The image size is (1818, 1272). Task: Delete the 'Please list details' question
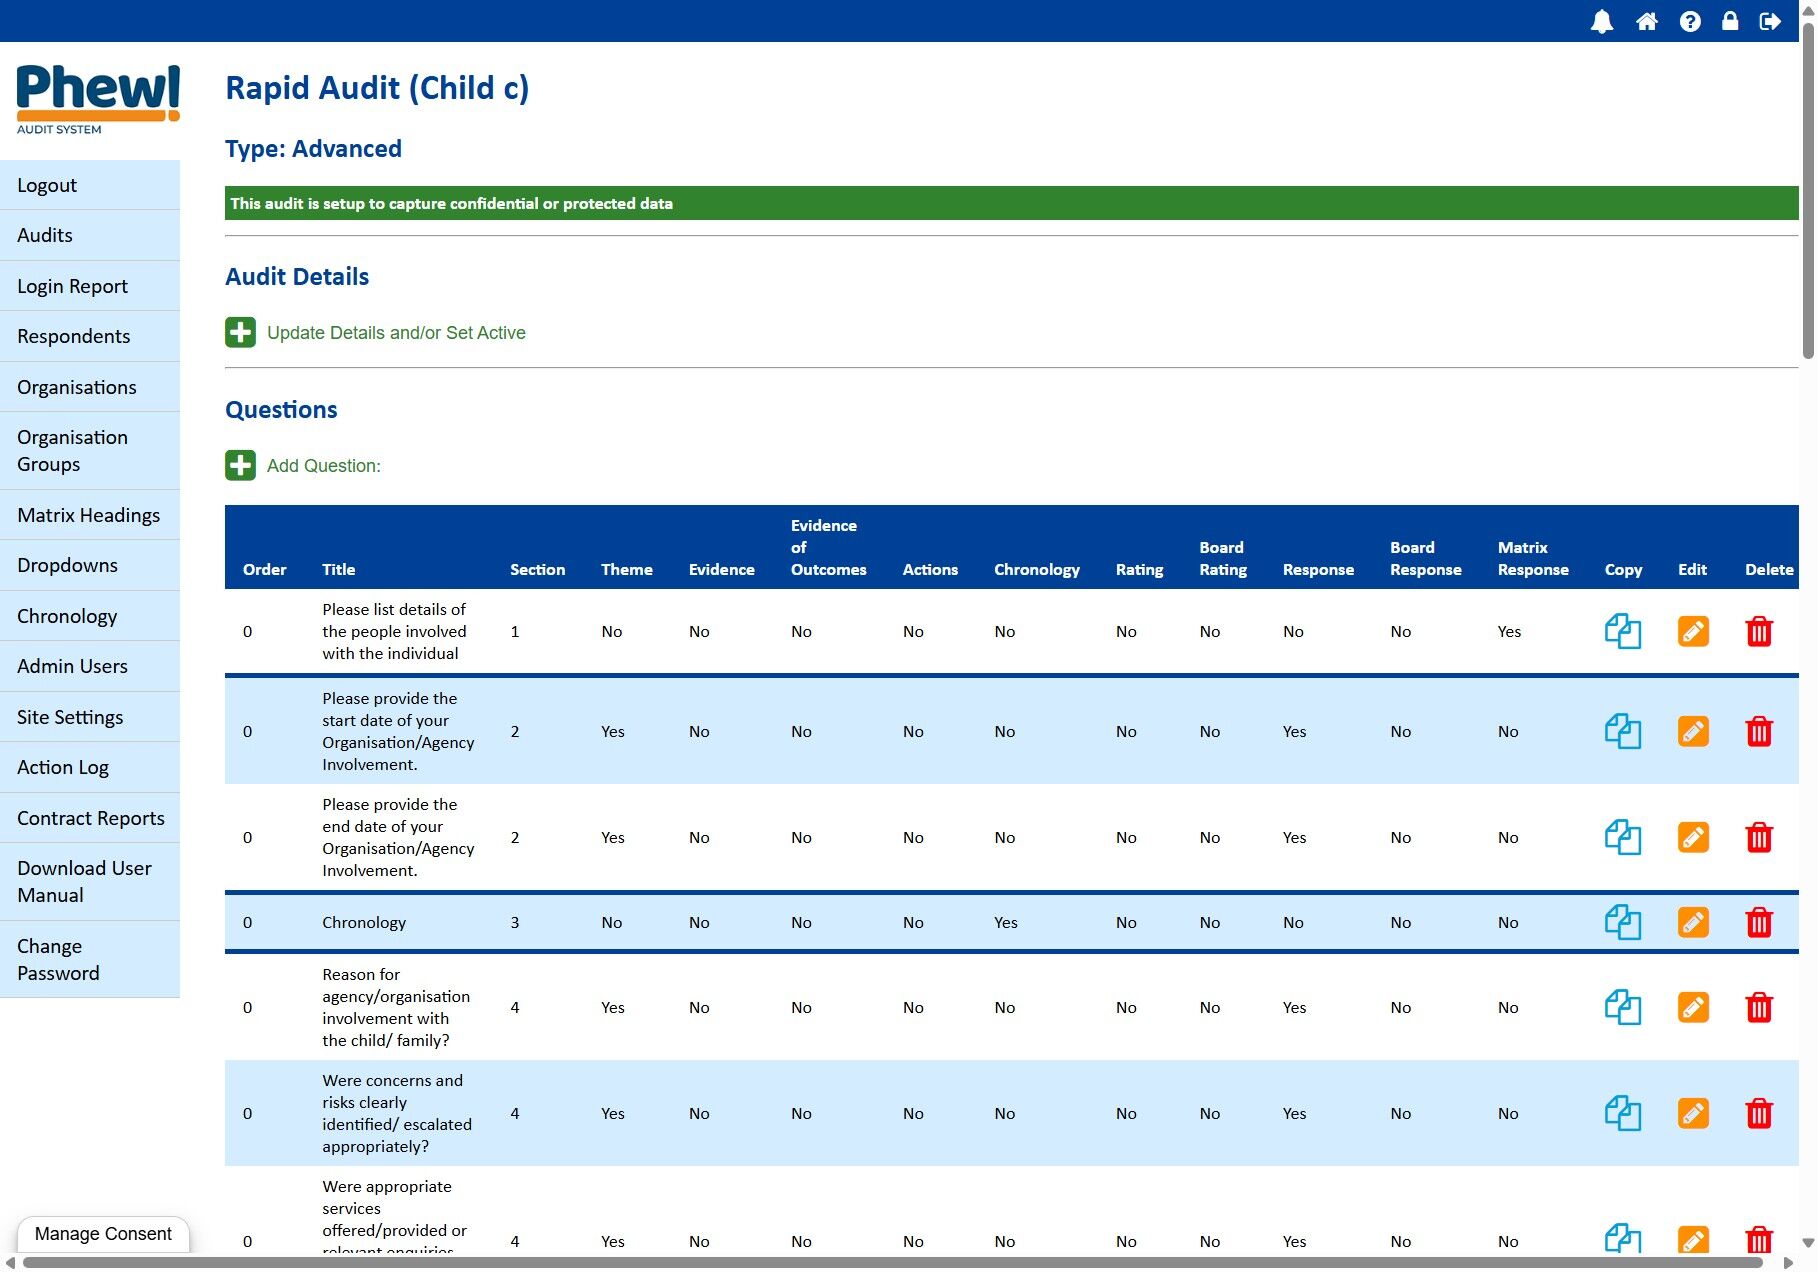1758,632
